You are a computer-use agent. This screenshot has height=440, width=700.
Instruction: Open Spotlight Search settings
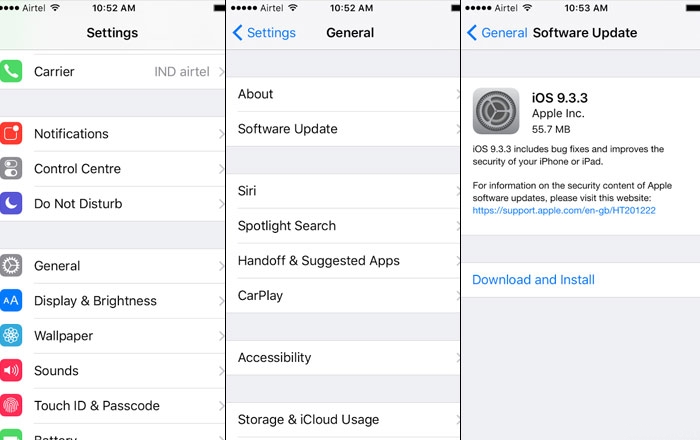click(343, 226)
